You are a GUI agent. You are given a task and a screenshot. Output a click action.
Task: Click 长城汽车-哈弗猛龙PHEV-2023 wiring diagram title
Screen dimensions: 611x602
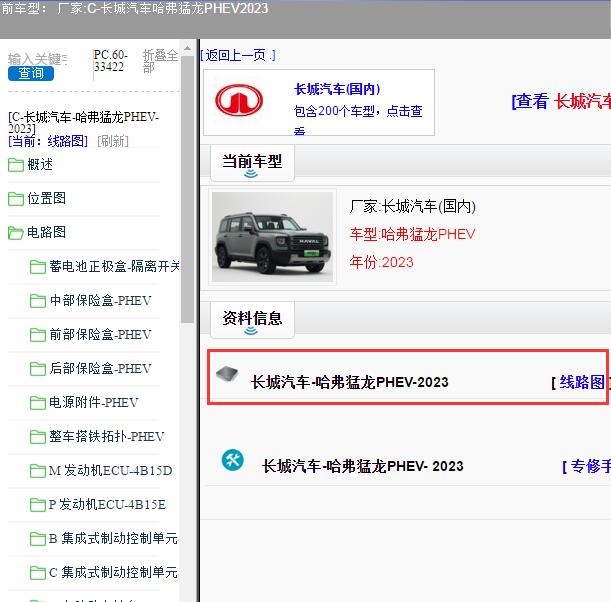click(x=350, y=382)
